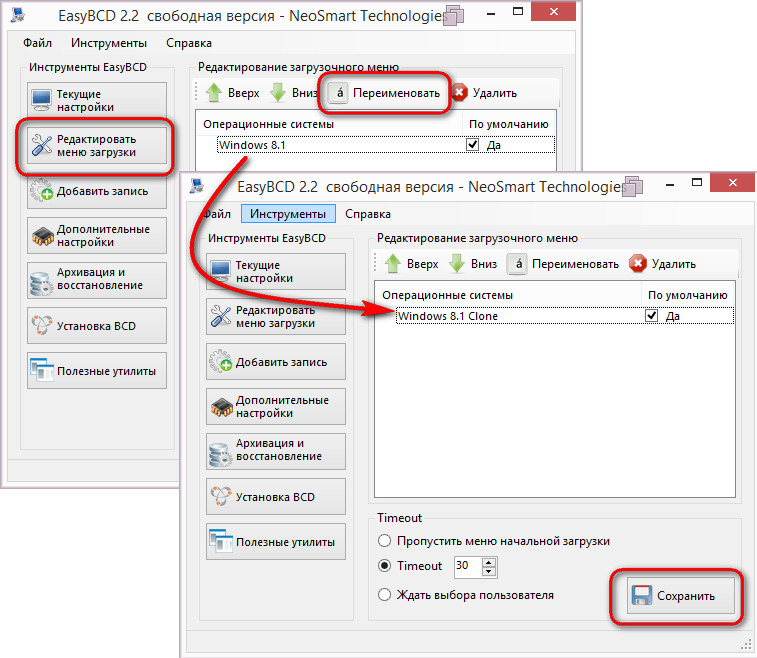Click По умолчанию header in back window
This screenshot has height=658, width=757.
point(509,124)
